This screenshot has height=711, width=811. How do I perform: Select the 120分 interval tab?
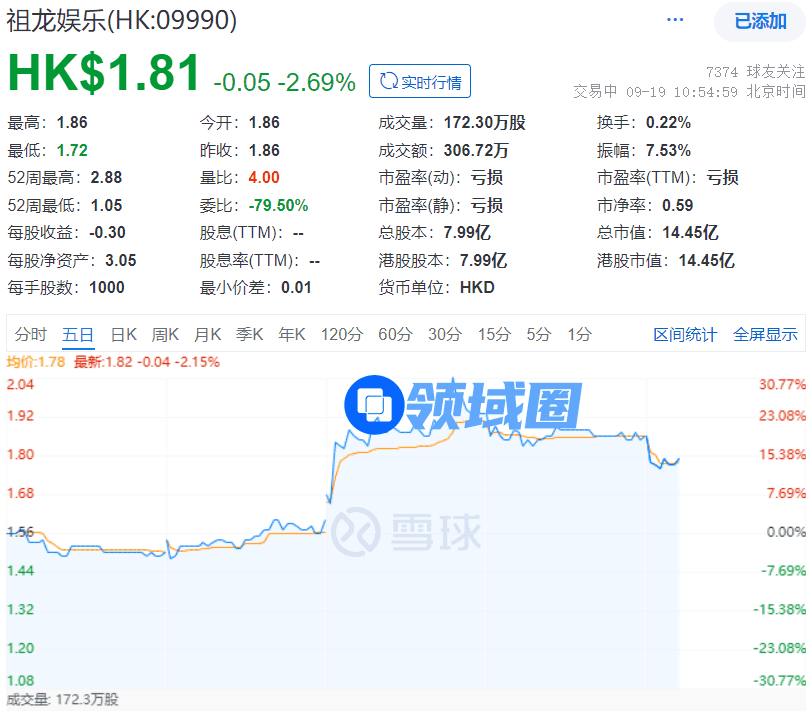tap(341, 335)
